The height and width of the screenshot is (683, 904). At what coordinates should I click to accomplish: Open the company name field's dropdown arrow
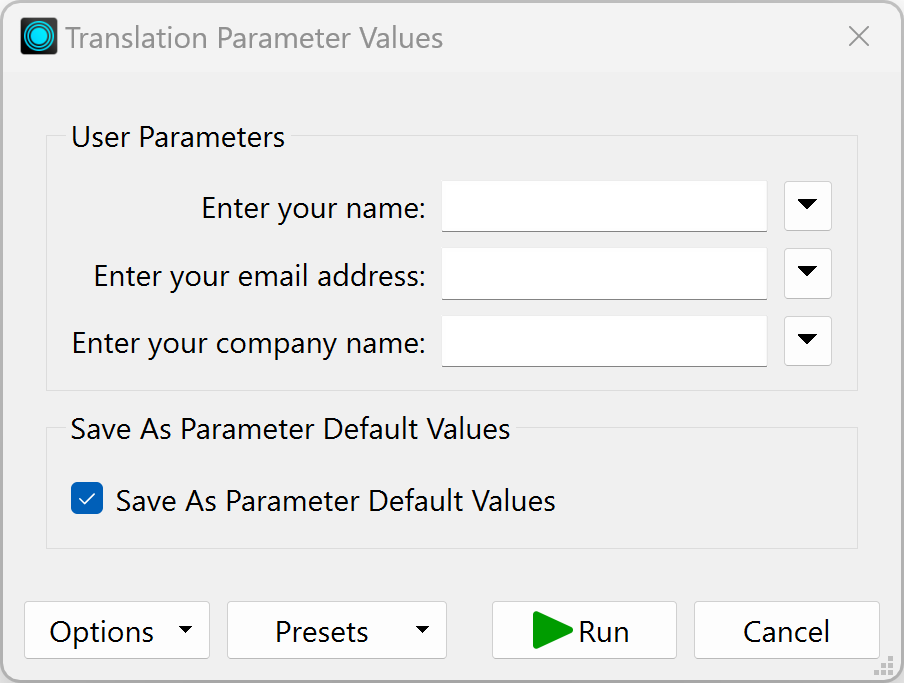(x=807, y=341)
